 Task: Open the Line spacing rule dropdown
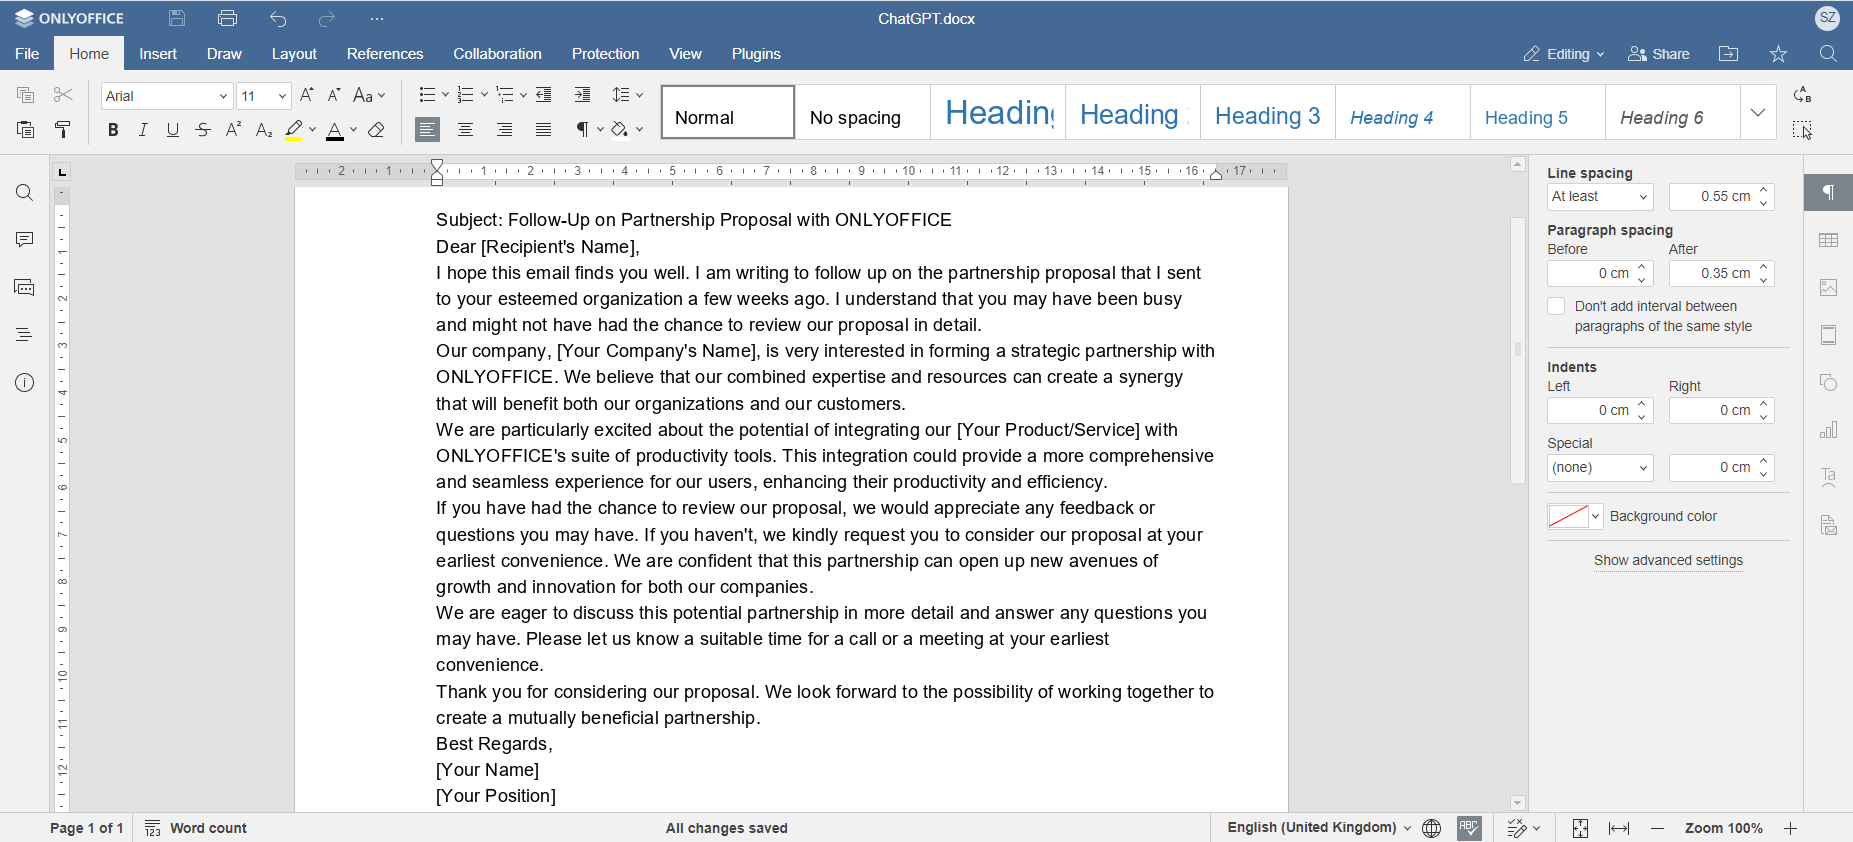[x=1599, y=197]
